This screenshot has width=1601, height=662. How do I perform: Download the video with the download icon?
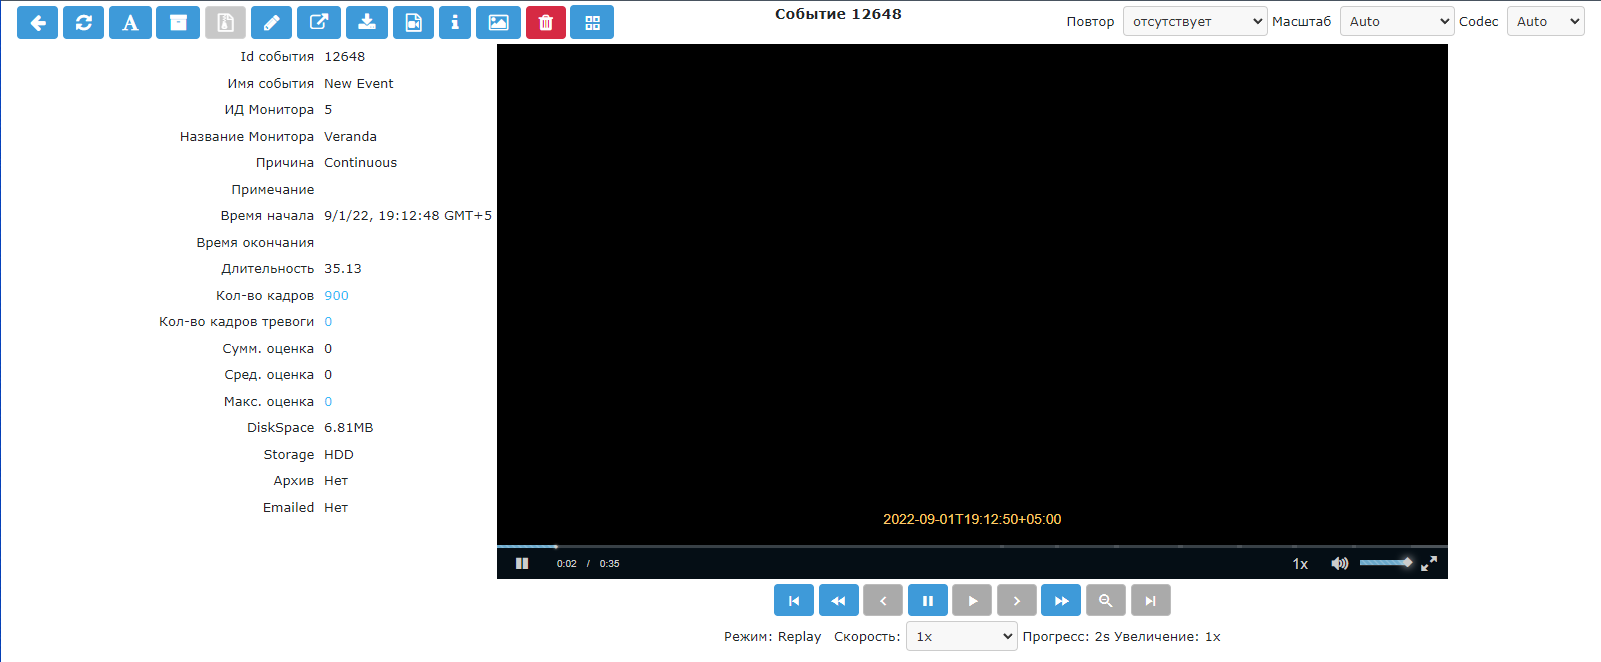point(367,22)
